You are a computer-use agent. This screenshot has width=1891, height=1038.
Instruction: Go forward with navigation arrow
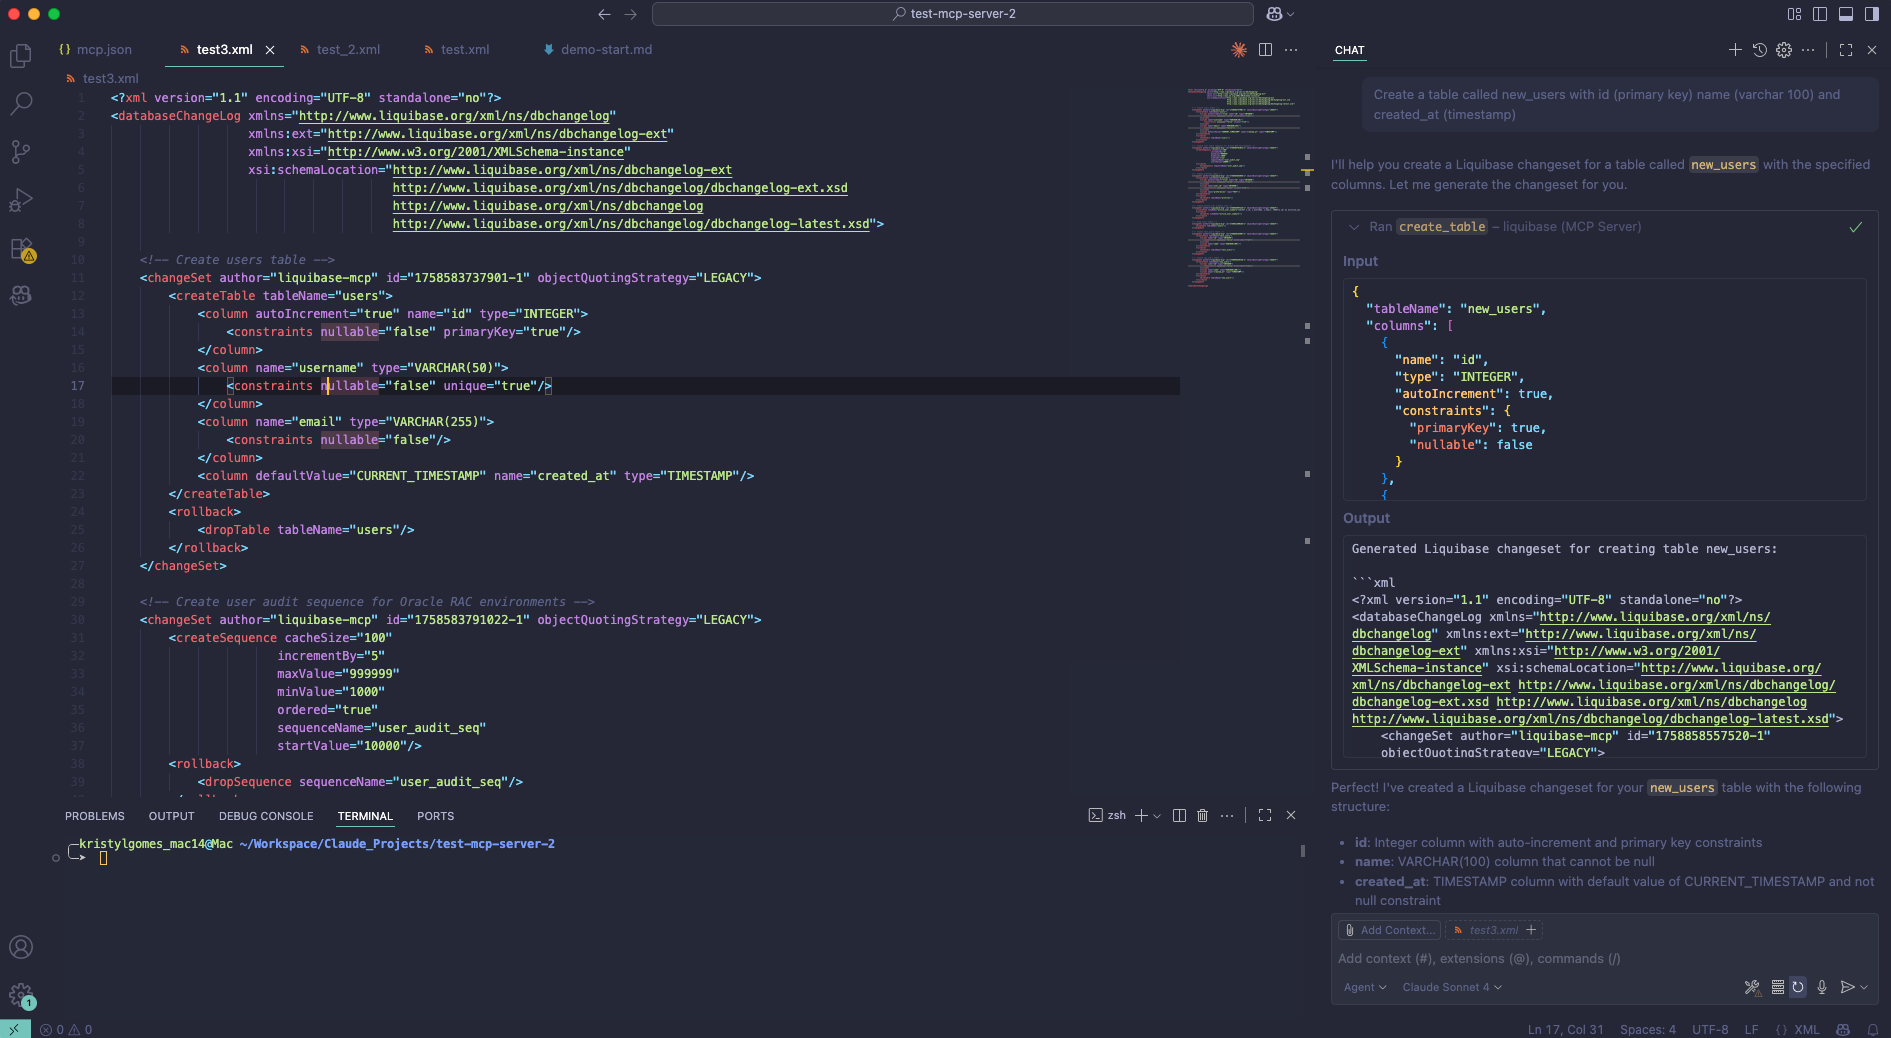630,14
